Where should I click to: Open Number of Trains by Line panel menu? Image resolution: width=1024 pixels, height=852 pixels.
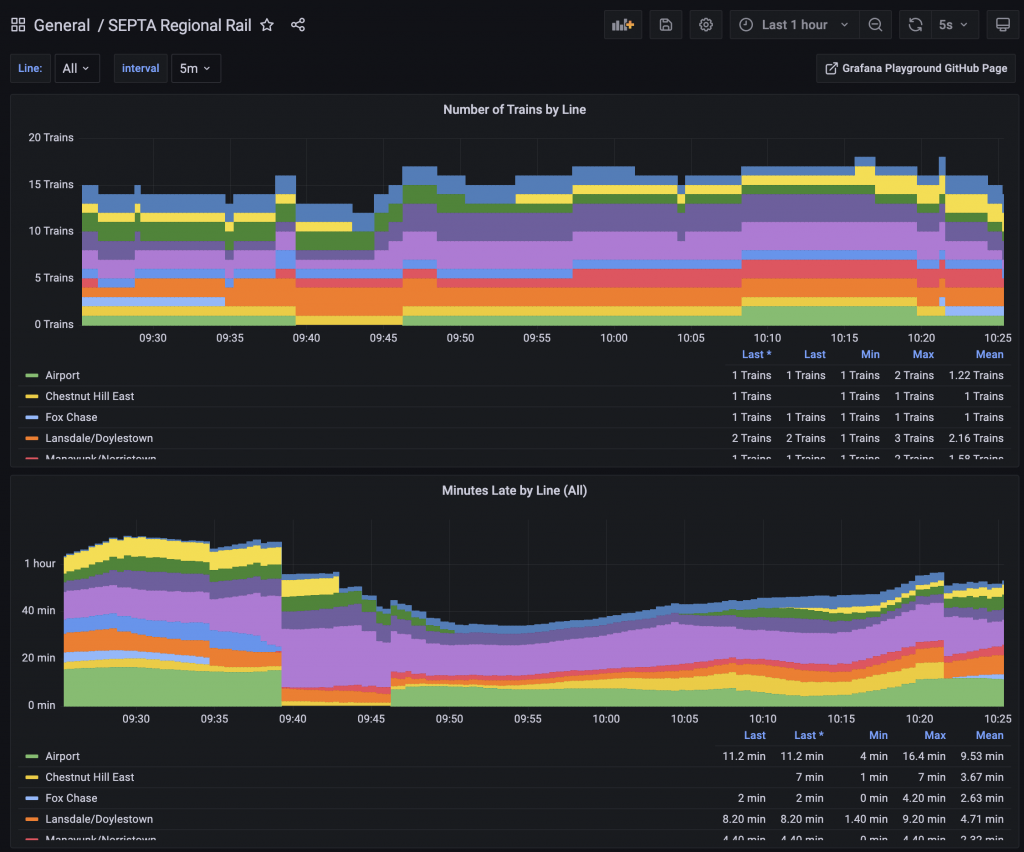[514, 110]
